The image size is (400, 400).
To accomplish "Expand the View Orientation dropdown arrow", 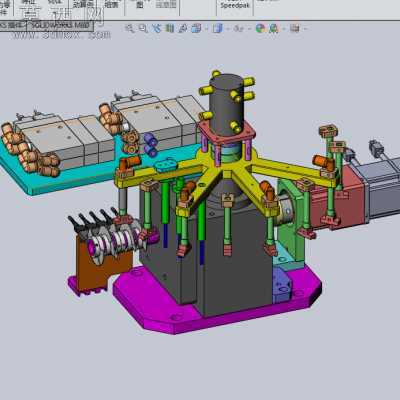I will pyautogui.click(x=206, y=29).
